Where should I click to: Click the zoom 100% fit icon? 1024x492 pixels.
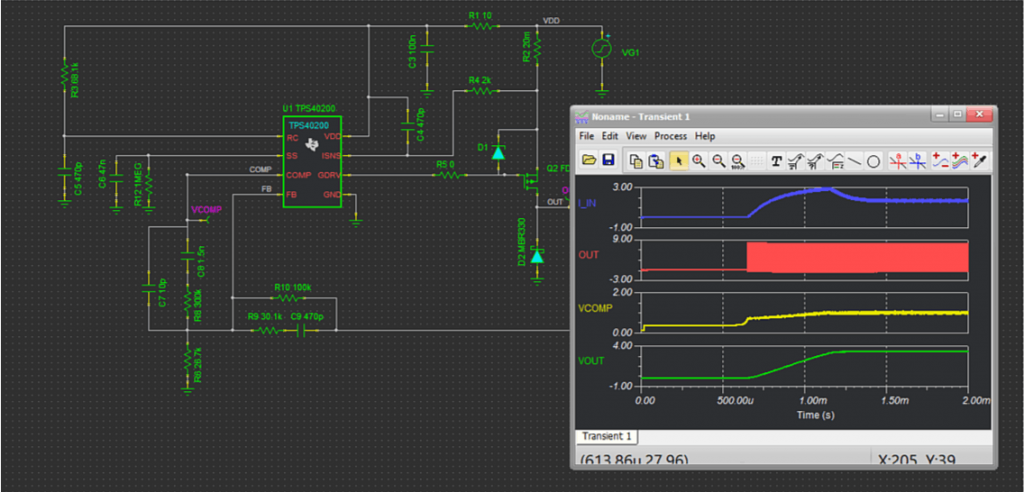[738, 160]
